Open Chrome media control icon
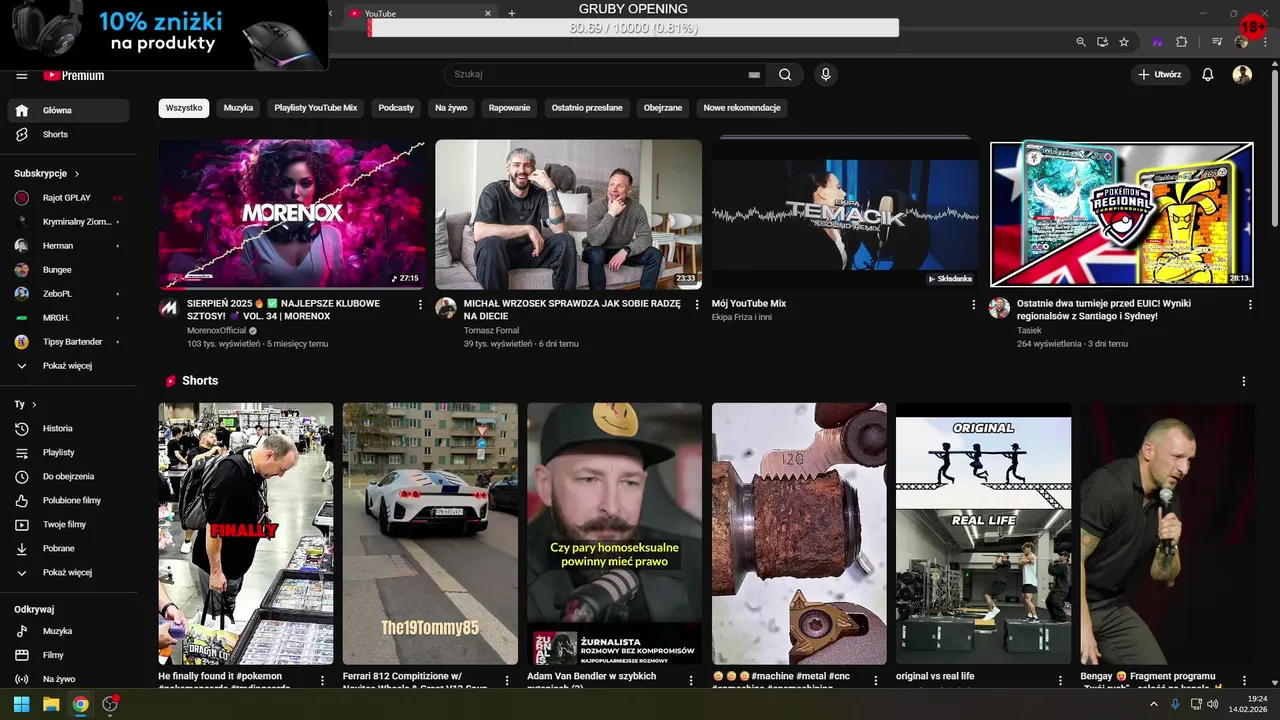 (x=1217, y=42)
